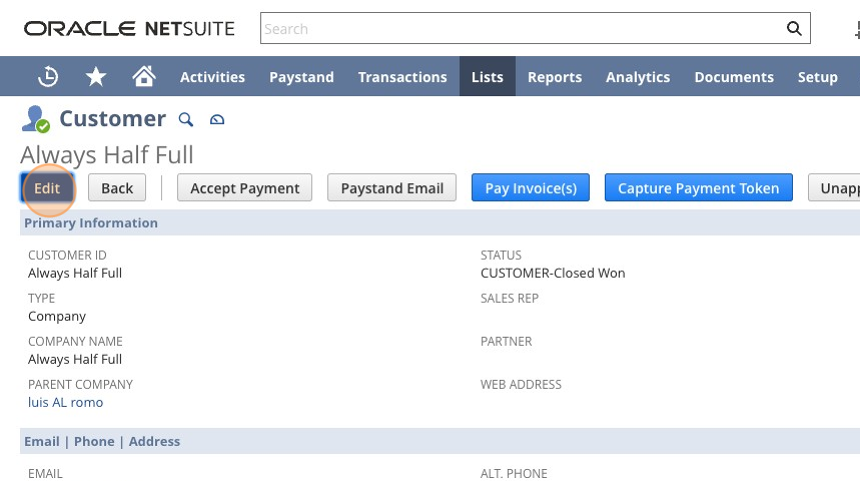Open the Setup menu

(x=817, y=77)
